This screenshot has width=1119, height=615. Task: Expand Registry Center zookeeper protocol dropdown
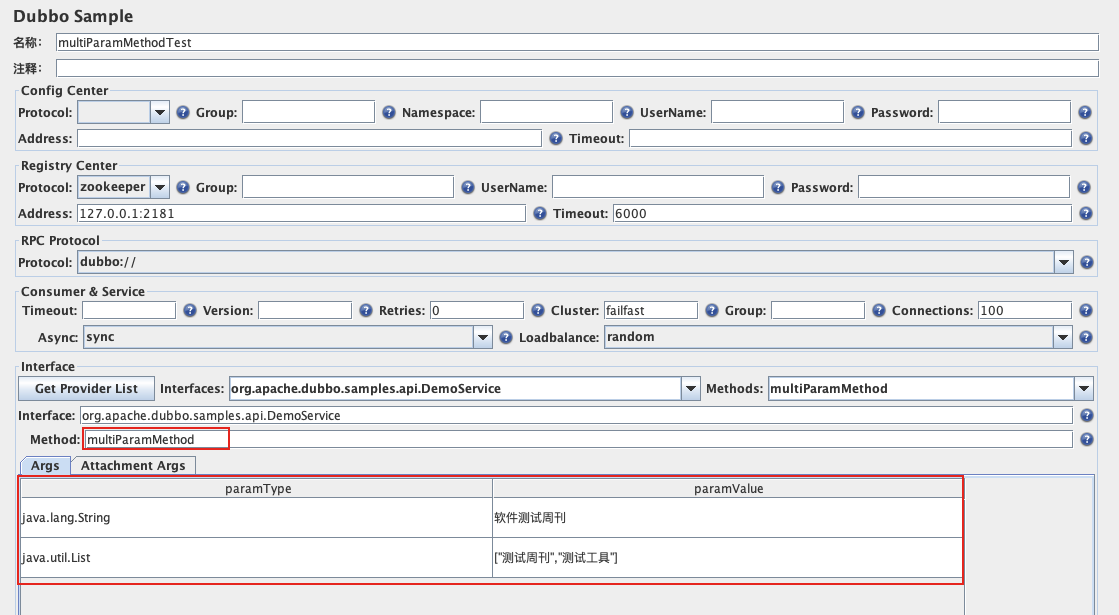(160, 187)
